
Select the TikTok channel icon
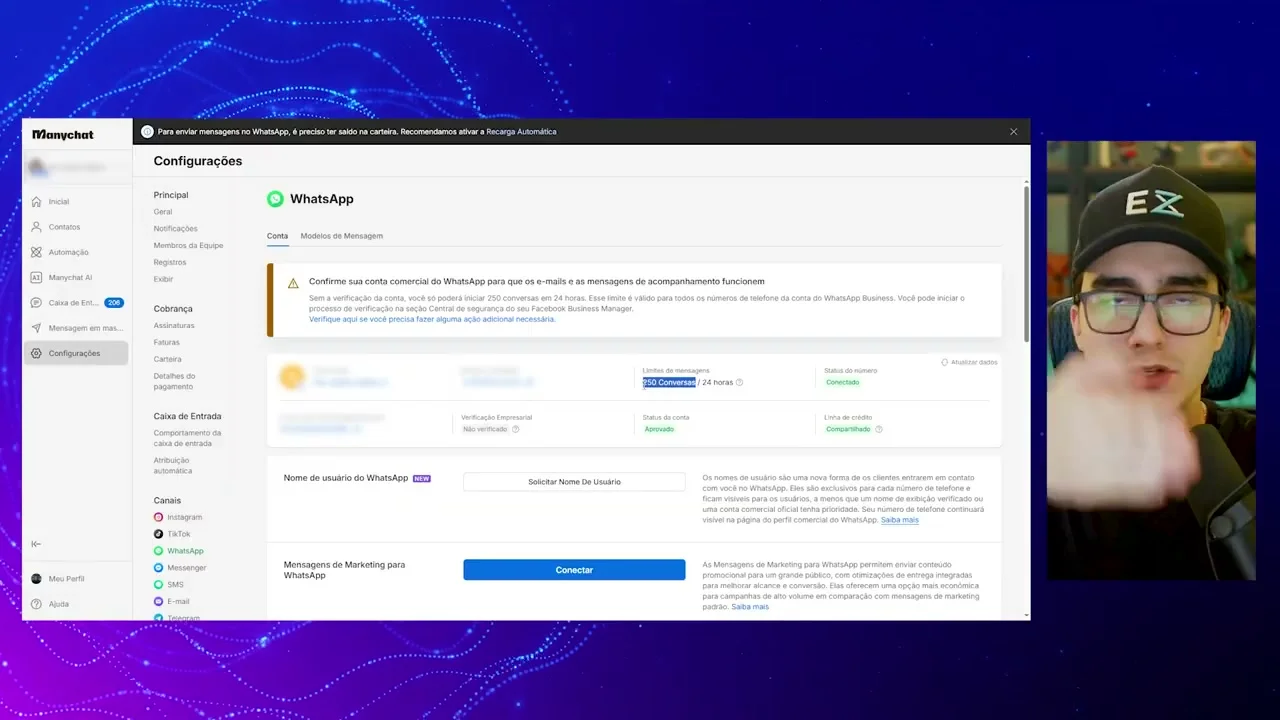tap(158, 534)
